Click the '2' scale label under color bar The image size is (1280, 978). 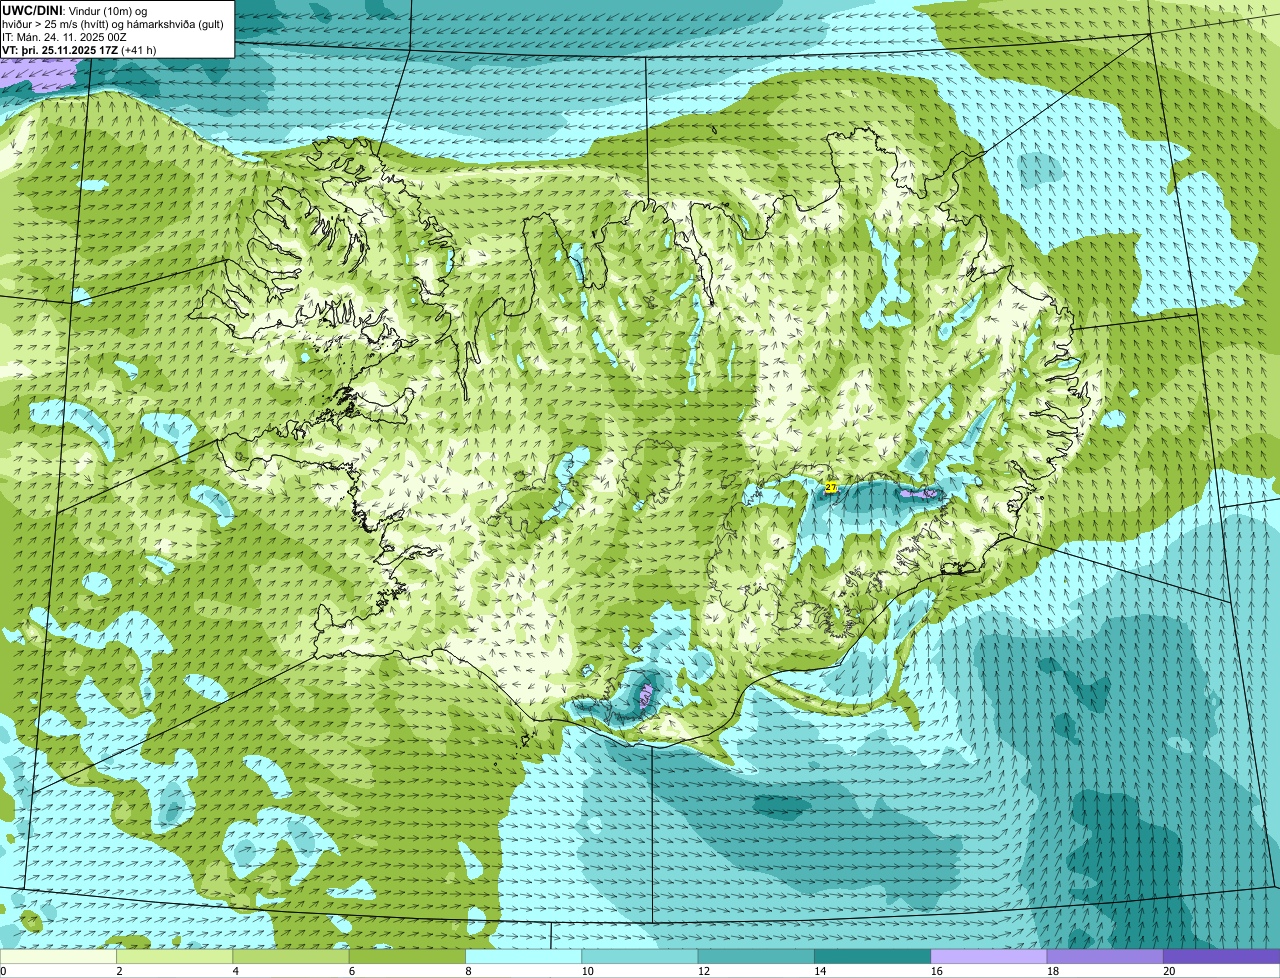(119, 971)
